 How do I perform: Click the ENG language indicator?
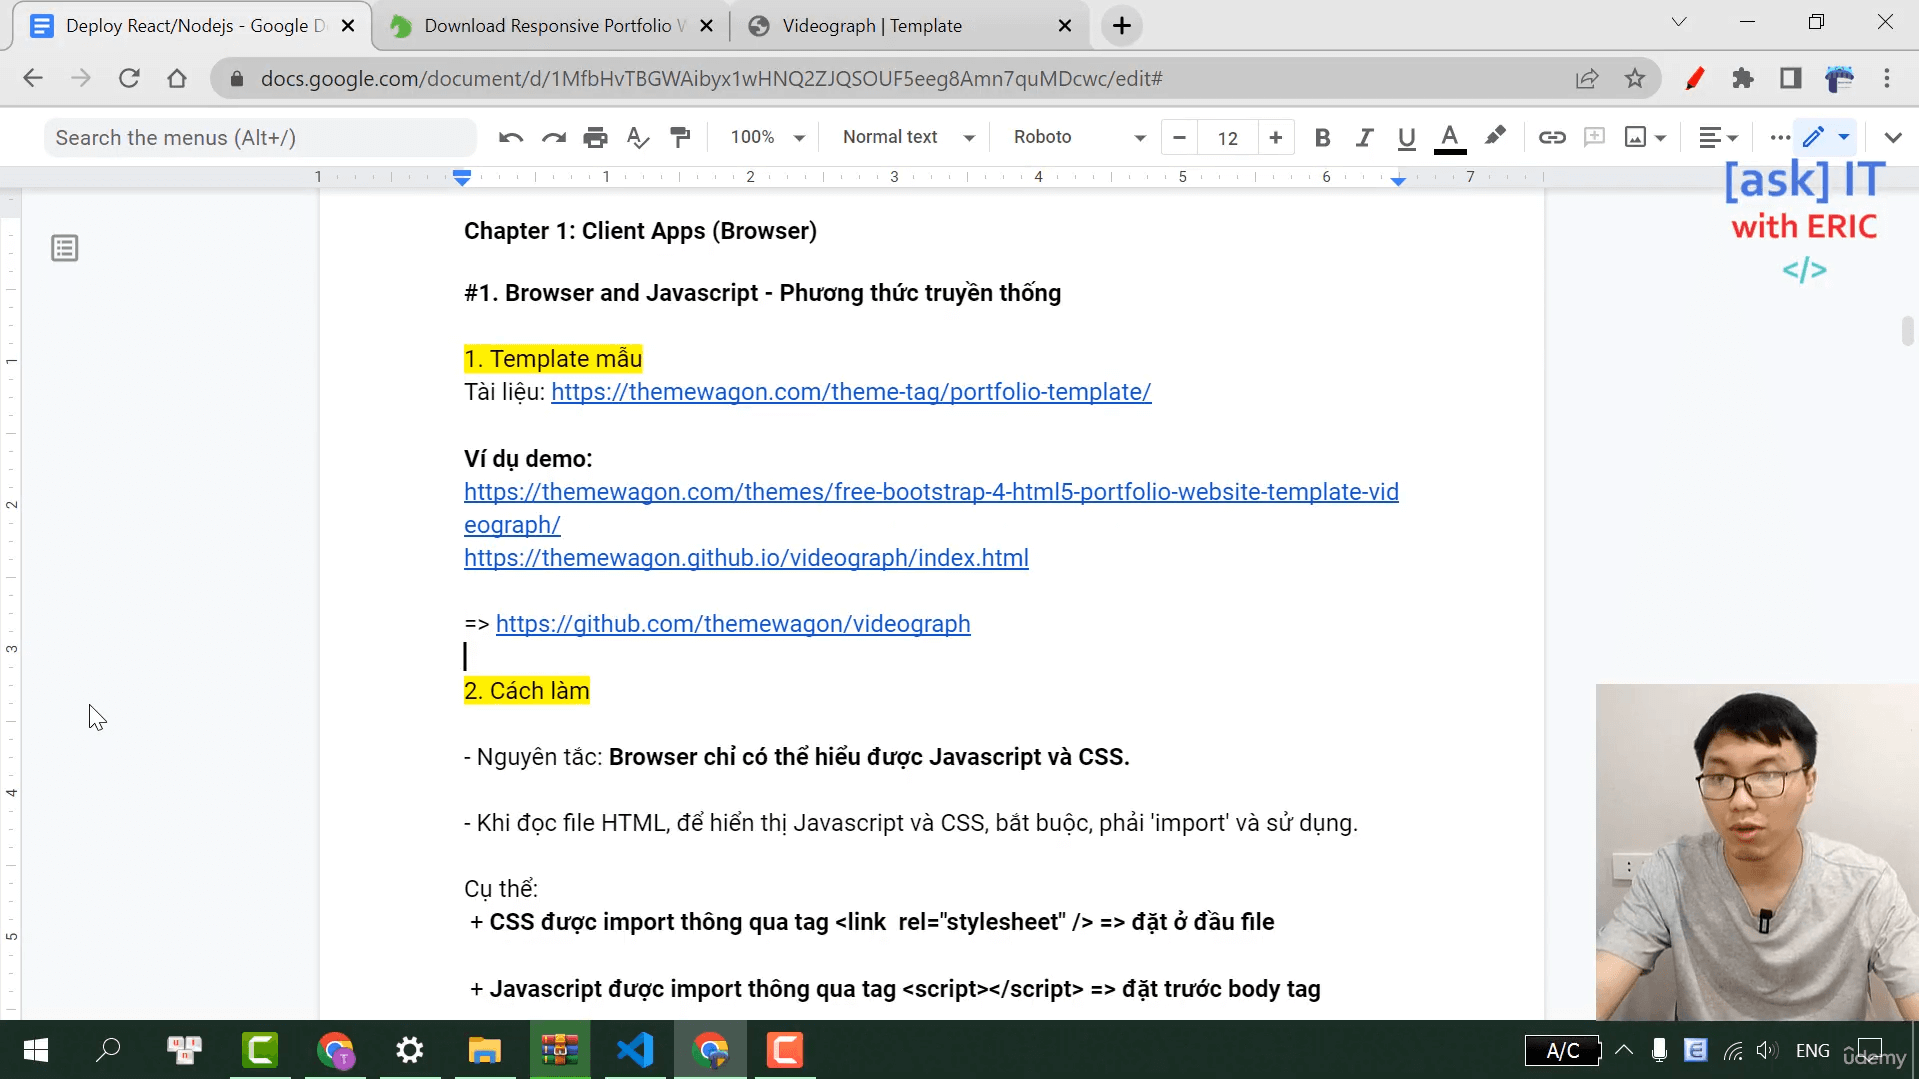point(1812,1051)
